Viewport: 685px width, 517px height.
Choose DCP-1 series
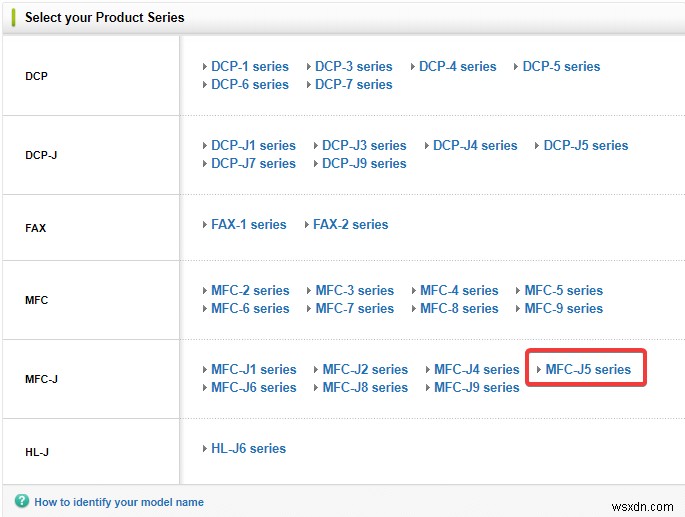249,66
